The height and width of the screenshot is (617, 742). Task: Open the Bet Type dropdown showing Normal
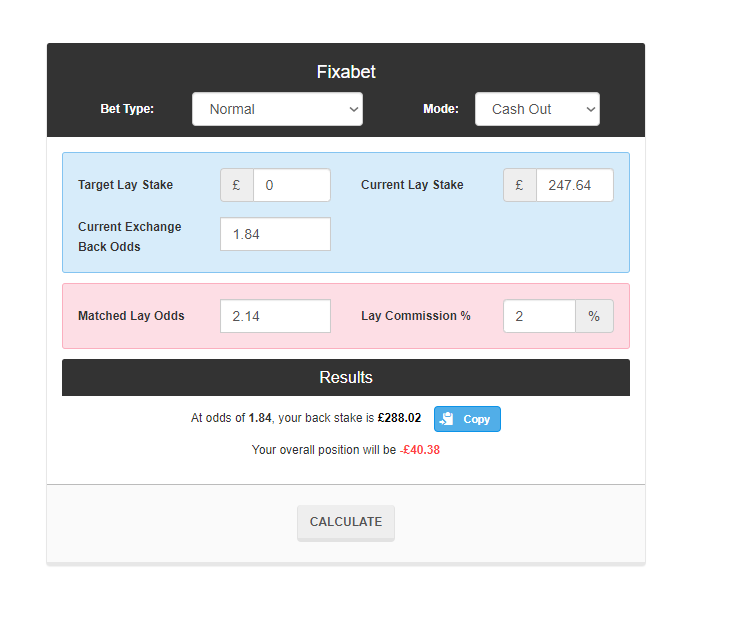pos(277,109)
